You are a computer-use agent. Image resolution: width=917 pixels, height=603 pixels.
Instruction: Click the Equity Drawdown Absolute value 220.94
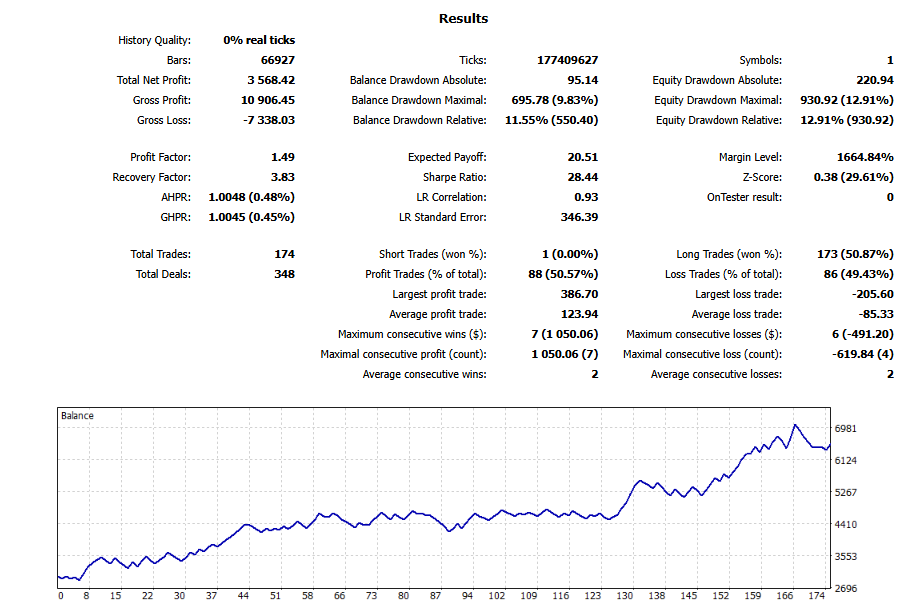tap(874, 81)
